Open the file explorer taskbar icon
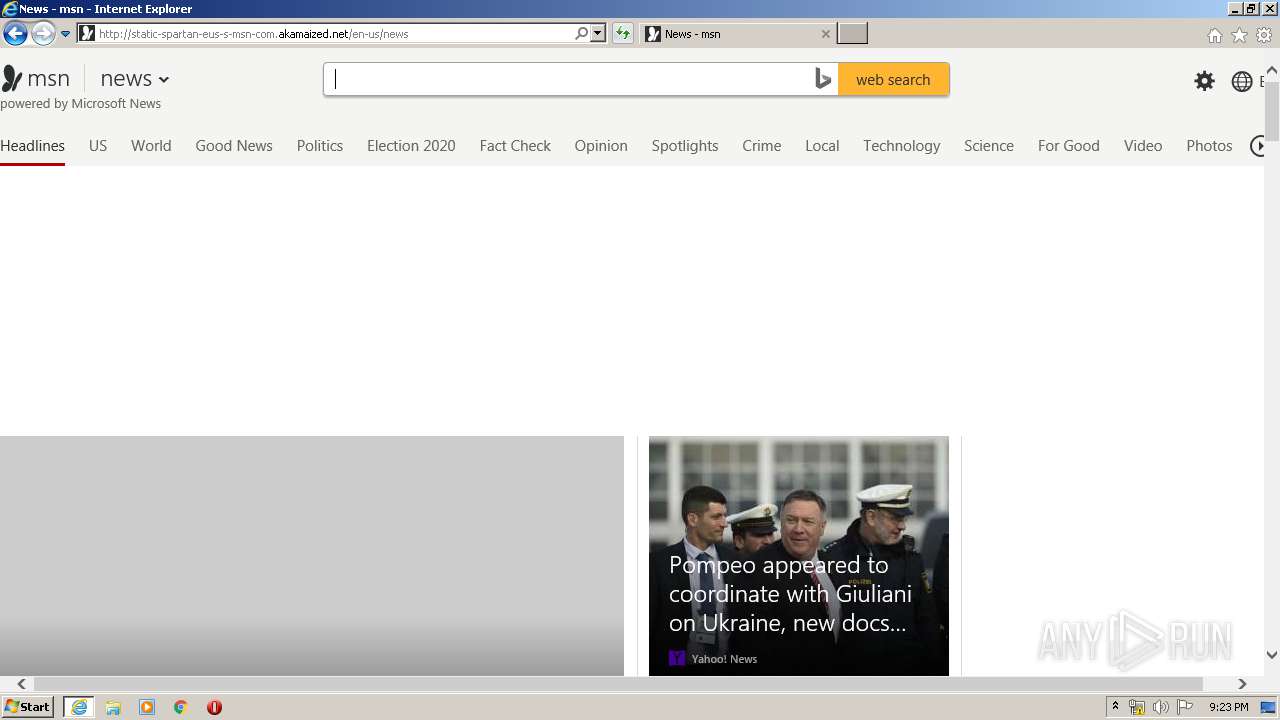The image size is (1280, 720). pos(113,707)
